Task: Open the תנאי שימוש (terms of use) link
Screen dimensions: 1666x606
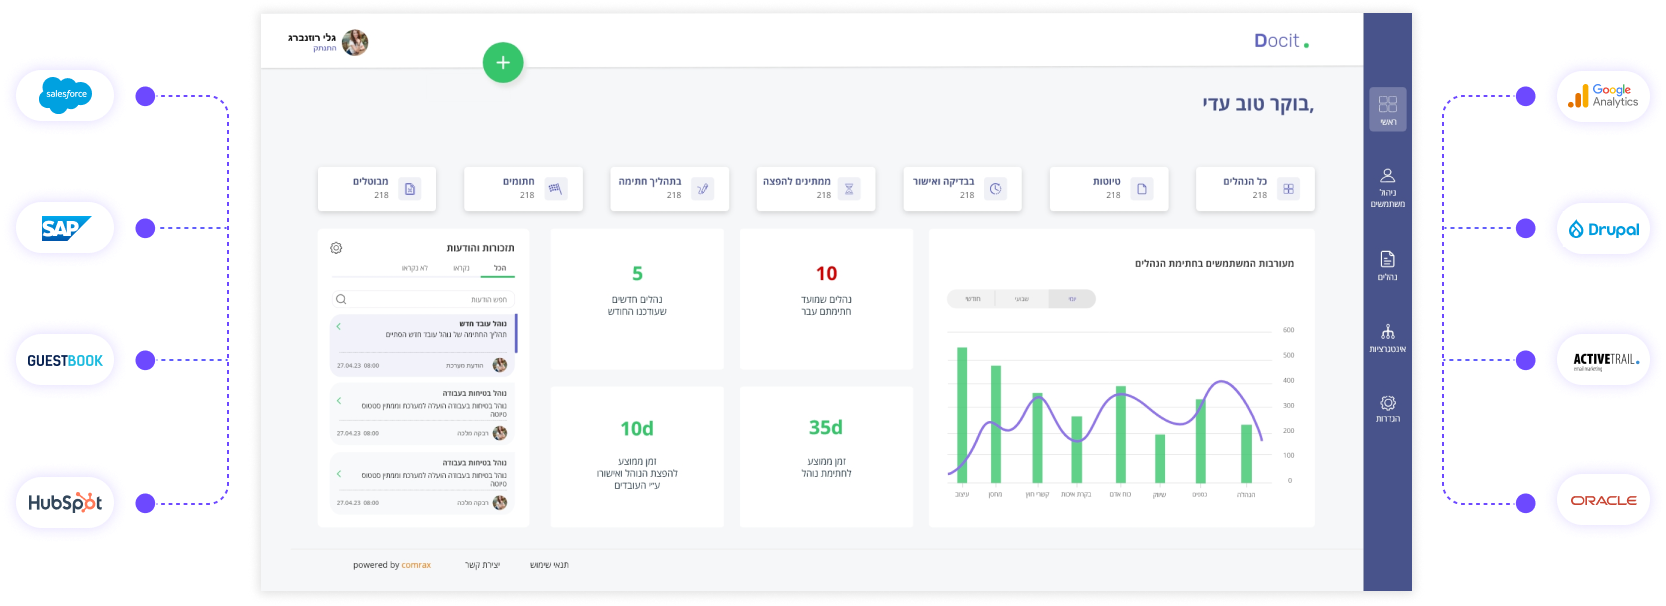Action: 549,565
